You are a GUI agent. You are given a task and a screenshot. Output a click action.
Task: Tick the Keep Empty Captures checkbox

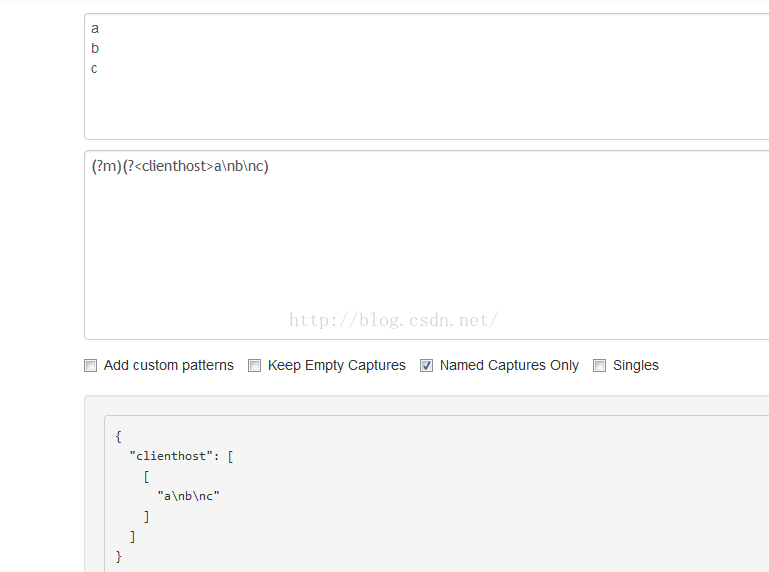(x=254, y=365)
